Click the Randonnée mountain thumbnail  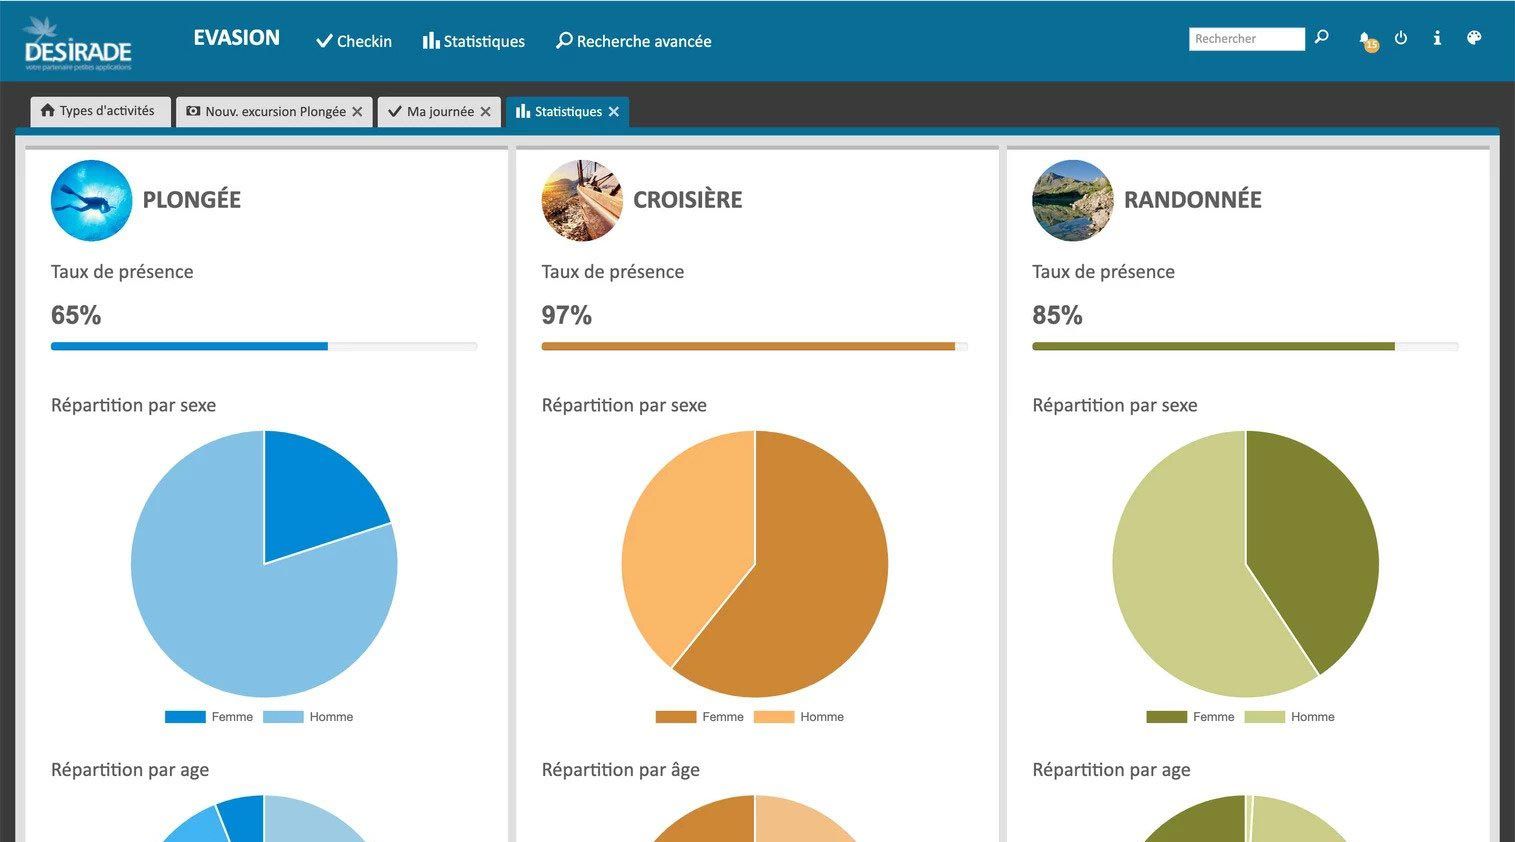(1072, 200)
